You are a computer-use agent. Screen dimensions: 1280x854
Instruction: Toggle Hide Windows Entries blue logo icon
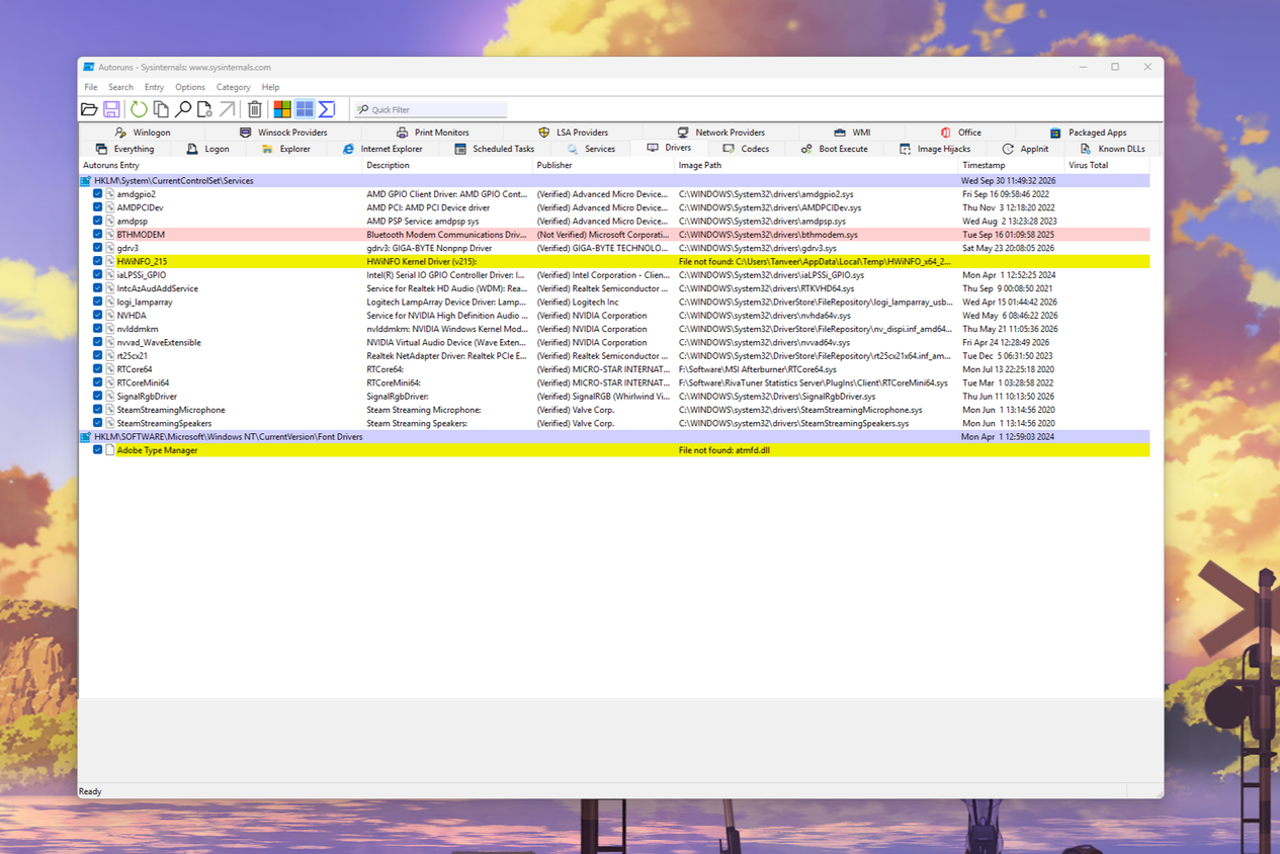point(304,109)
